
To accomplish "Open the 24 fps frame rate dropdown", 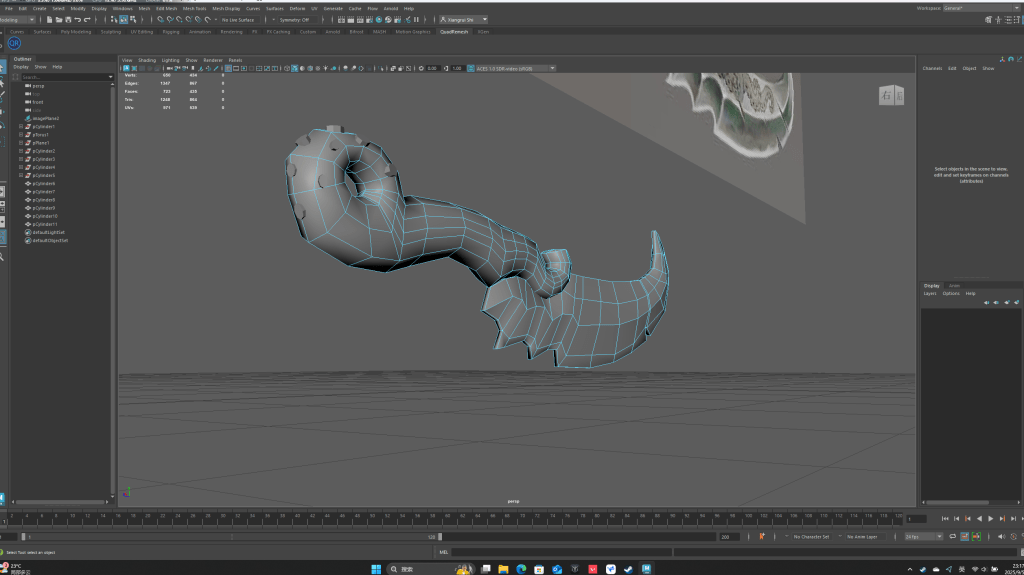I will coord(923,536).
